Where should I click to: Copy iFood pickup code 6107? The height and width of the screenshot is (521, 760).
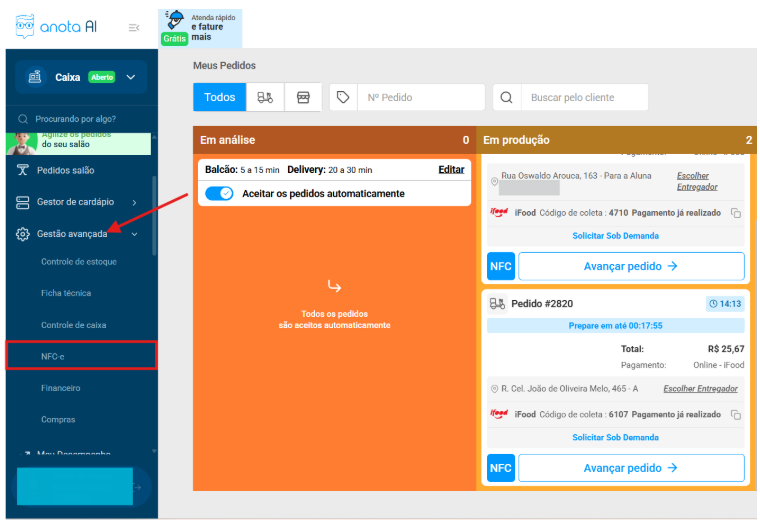735,415
